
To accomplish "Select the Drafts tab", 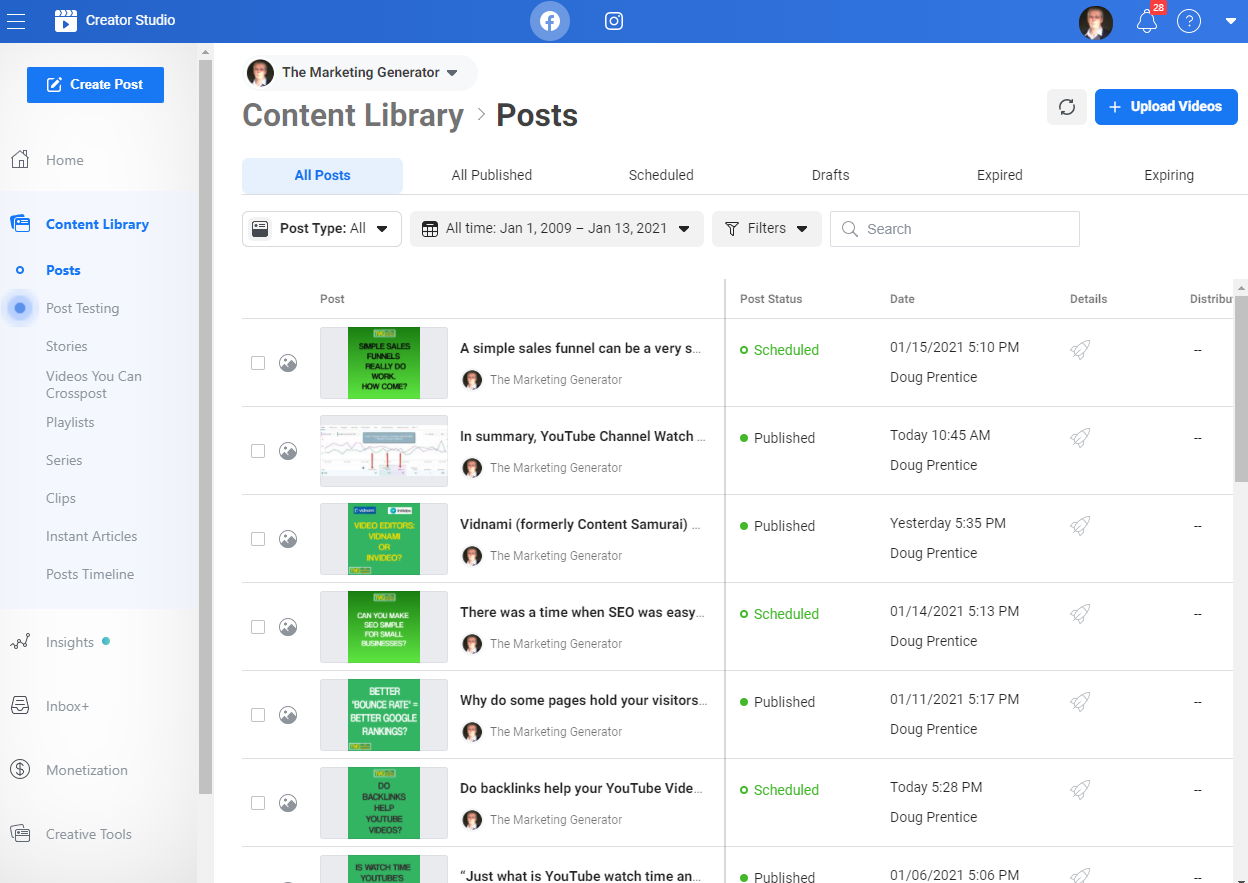I will point(830,175).
